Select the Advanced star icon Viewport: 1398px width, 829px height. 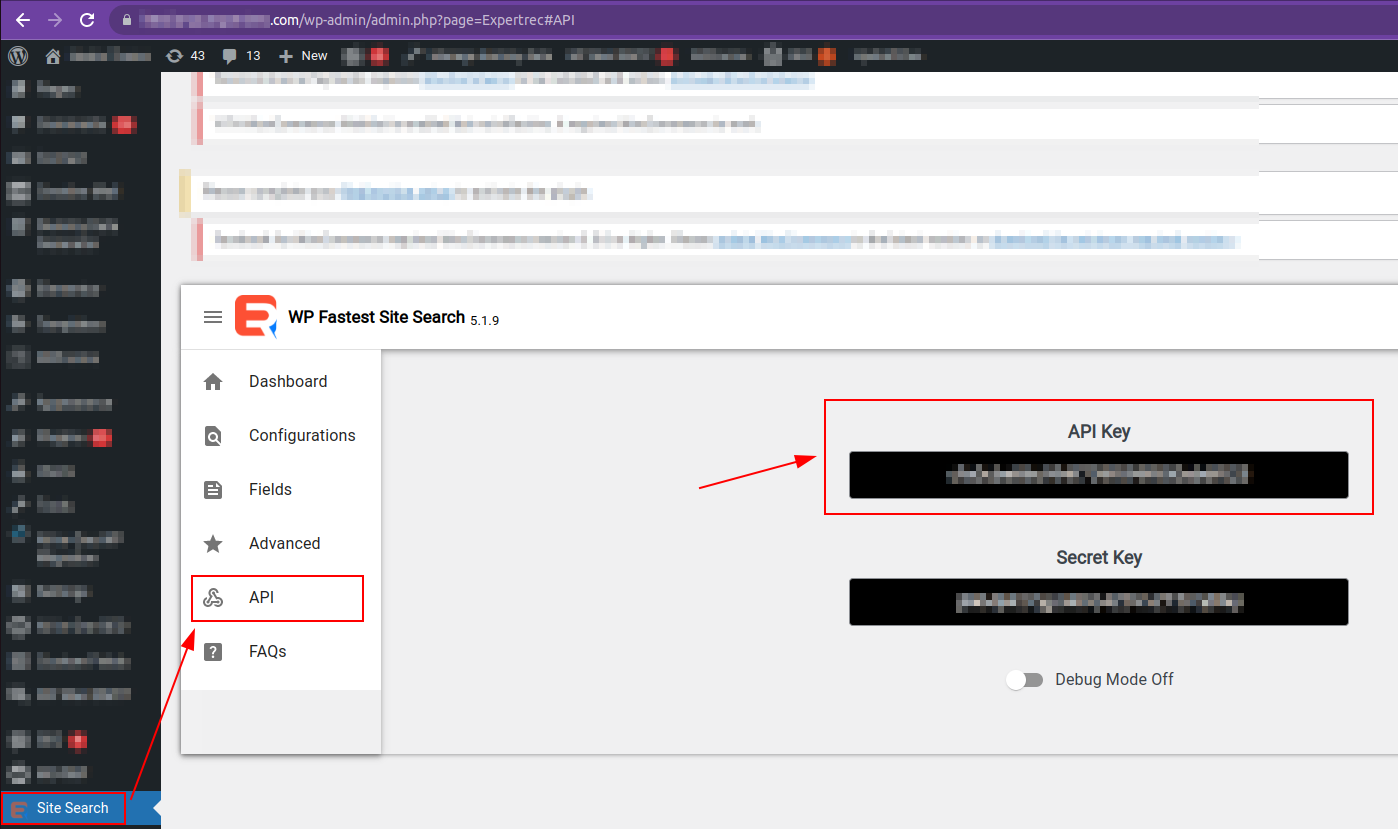pos(212,543)
